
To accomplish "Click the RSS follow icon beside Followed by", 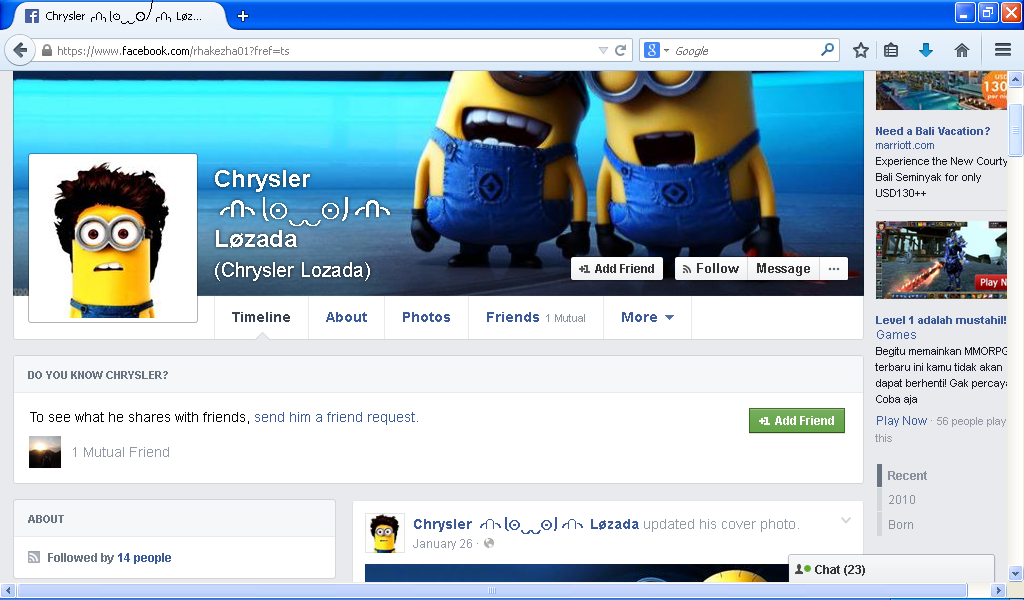I will tap(34, 558).
